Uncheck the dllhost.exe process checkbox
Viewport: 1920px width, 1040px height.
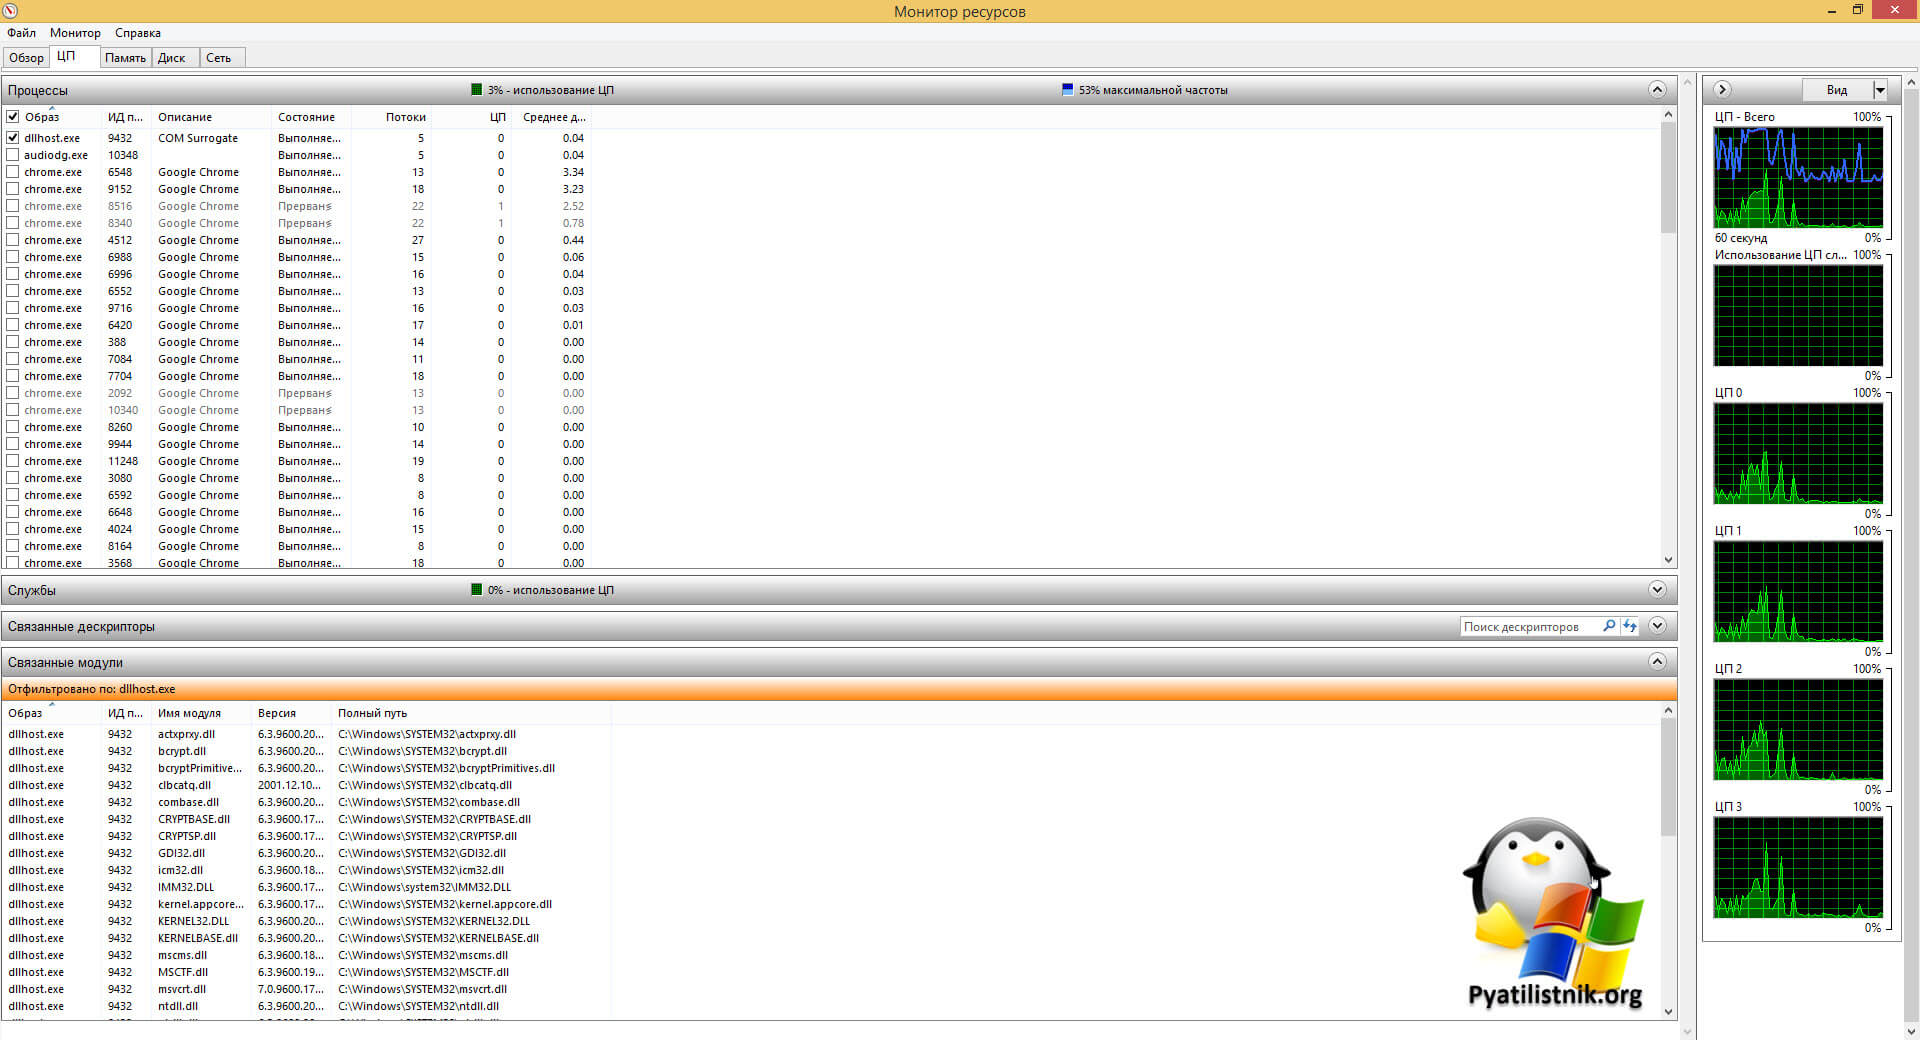[13, 138]
